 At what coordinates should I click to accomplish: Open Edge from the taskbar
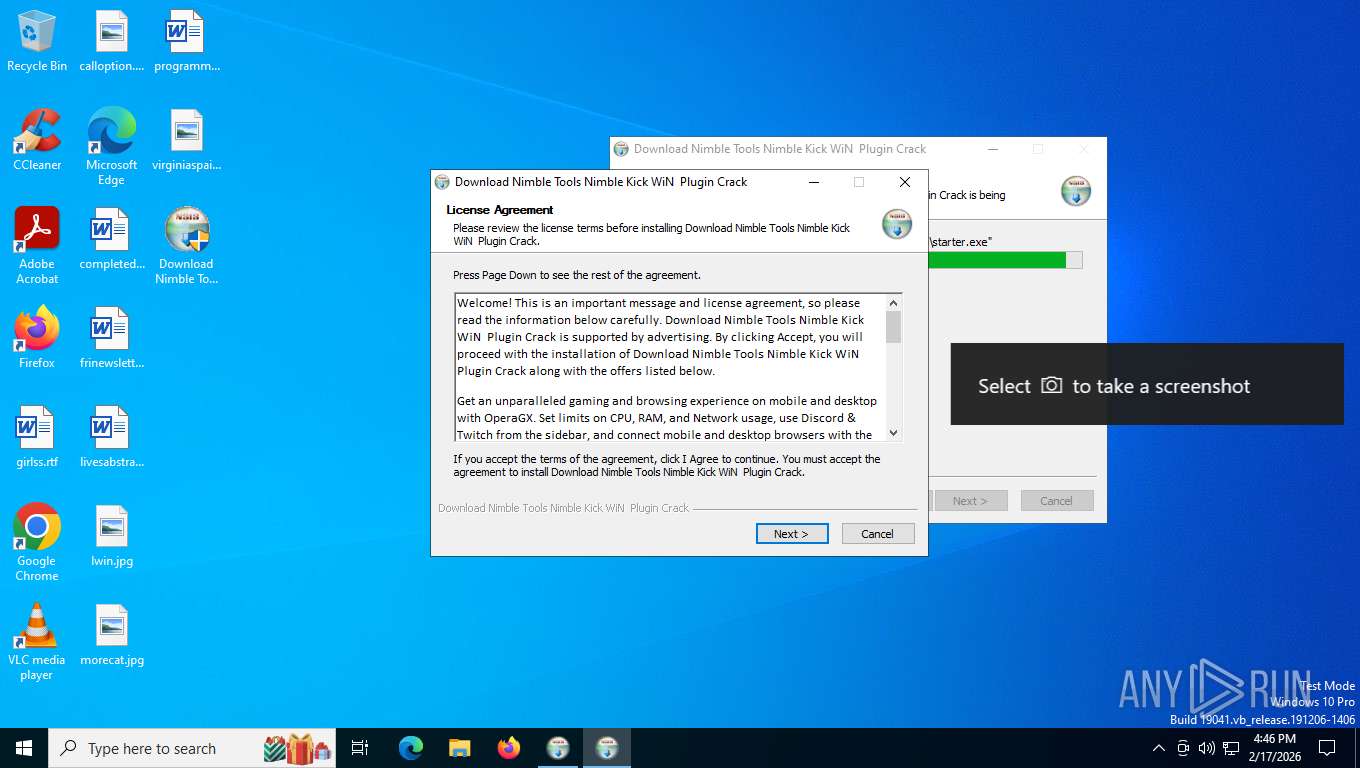pyautogui.click(x=411, y=748)
